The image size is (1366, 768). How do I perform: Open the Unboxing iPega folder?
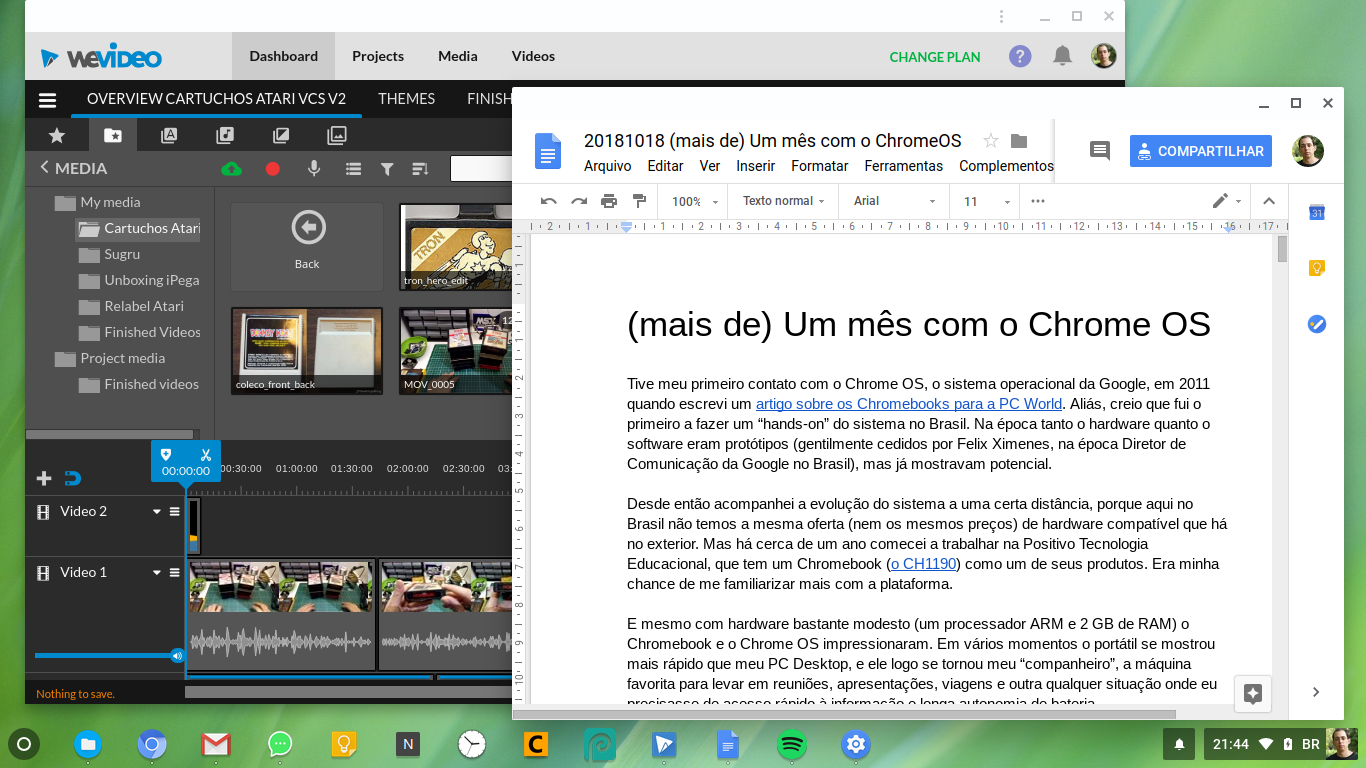(x=139, y=280)
